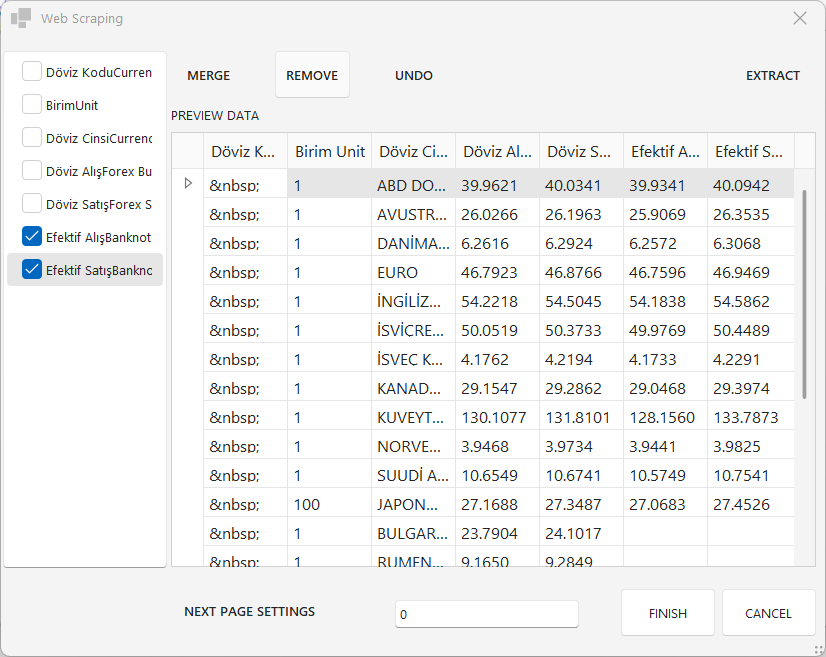
Task: Toggle off the Efektif Satış checkbox
Action: point(32,270)
